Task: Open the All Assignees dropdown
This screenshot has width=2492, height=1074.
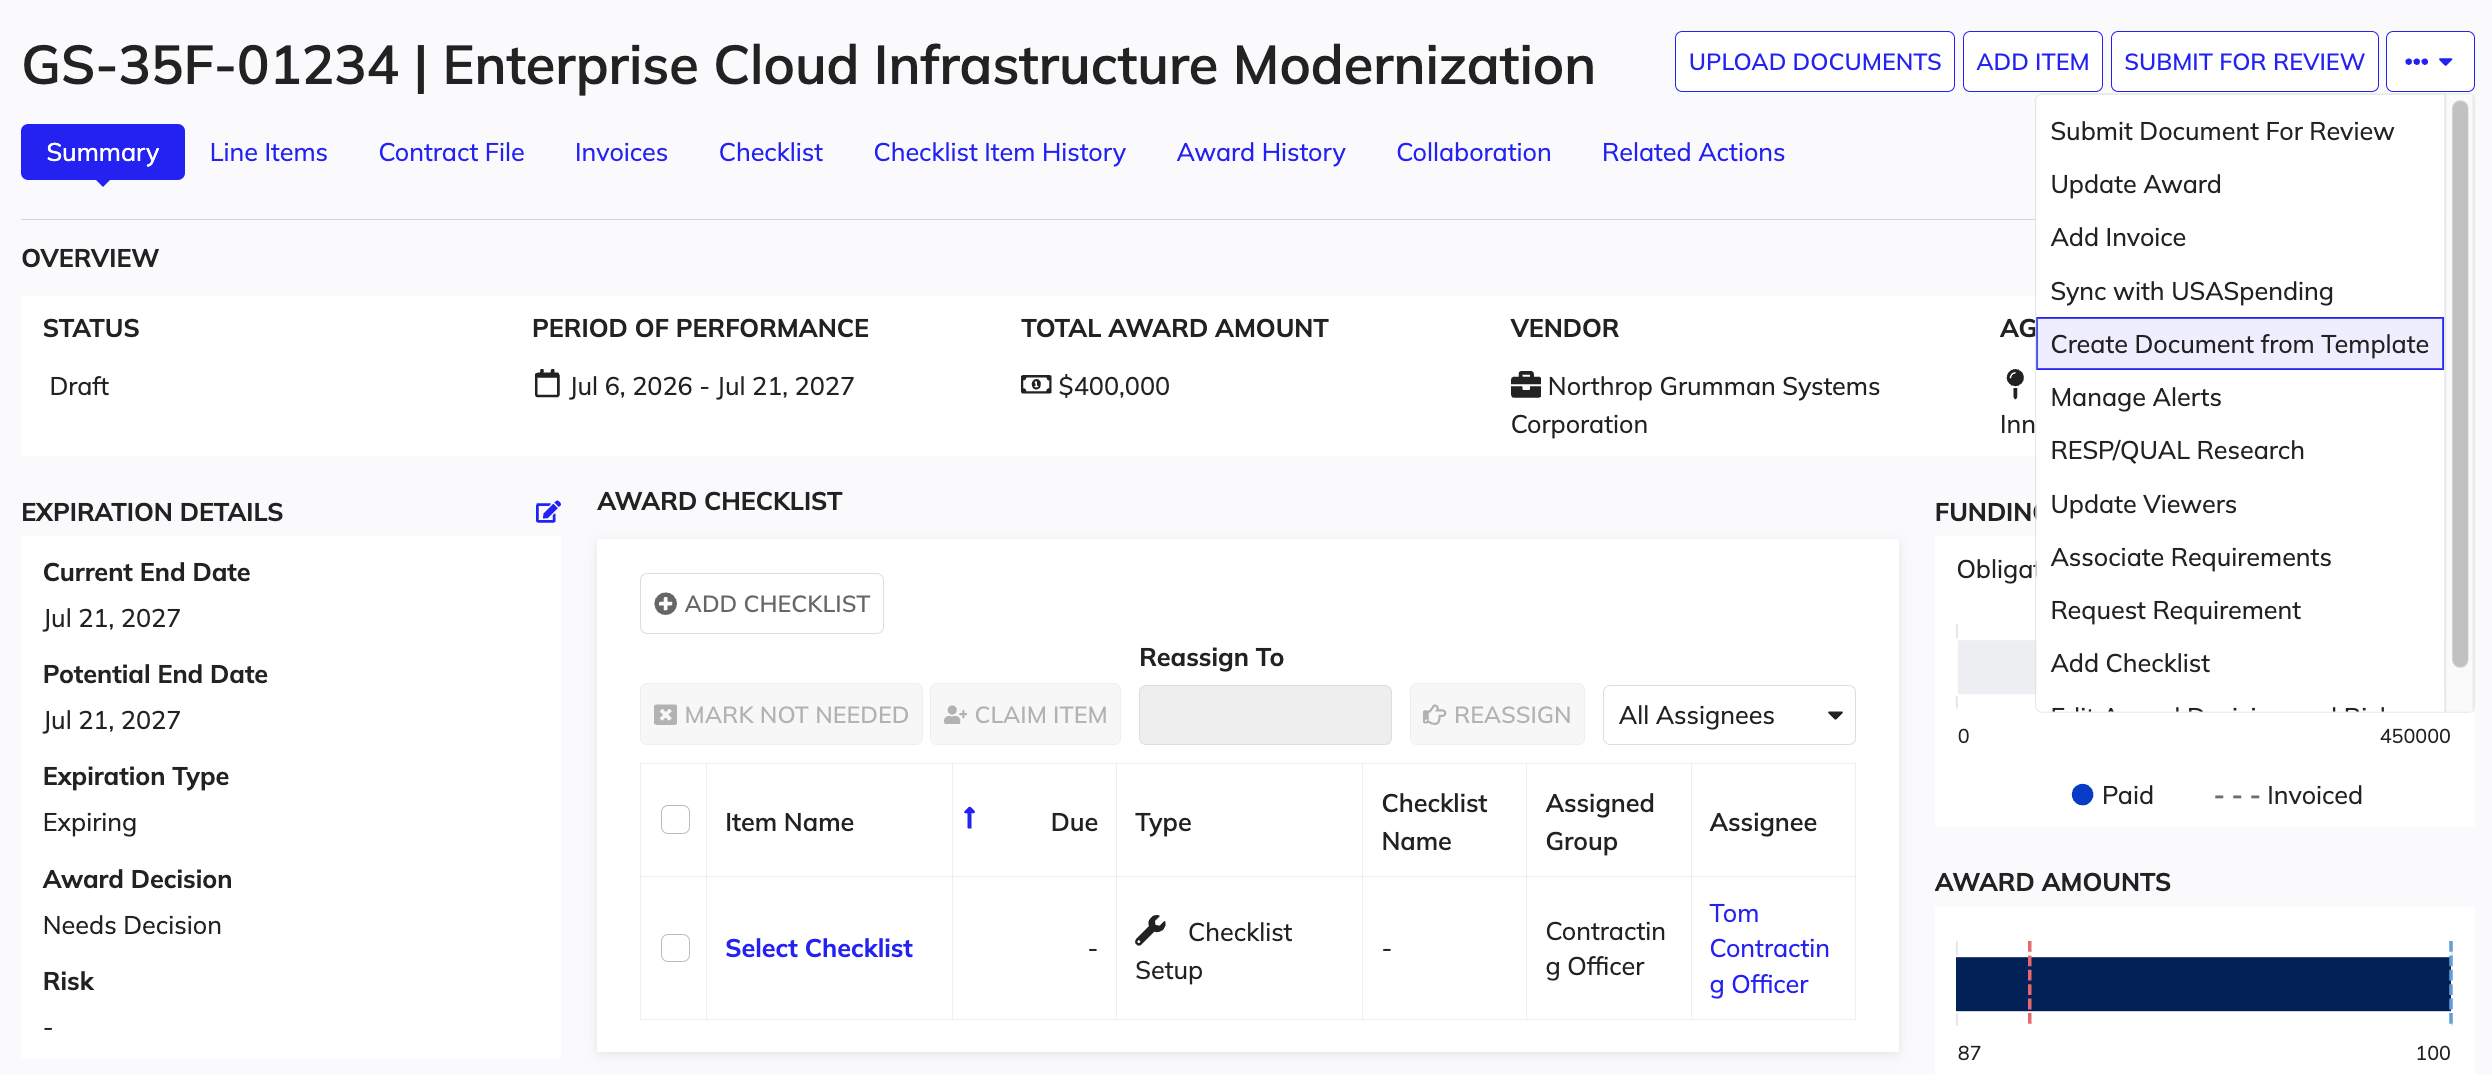Action: (1729, 715)
